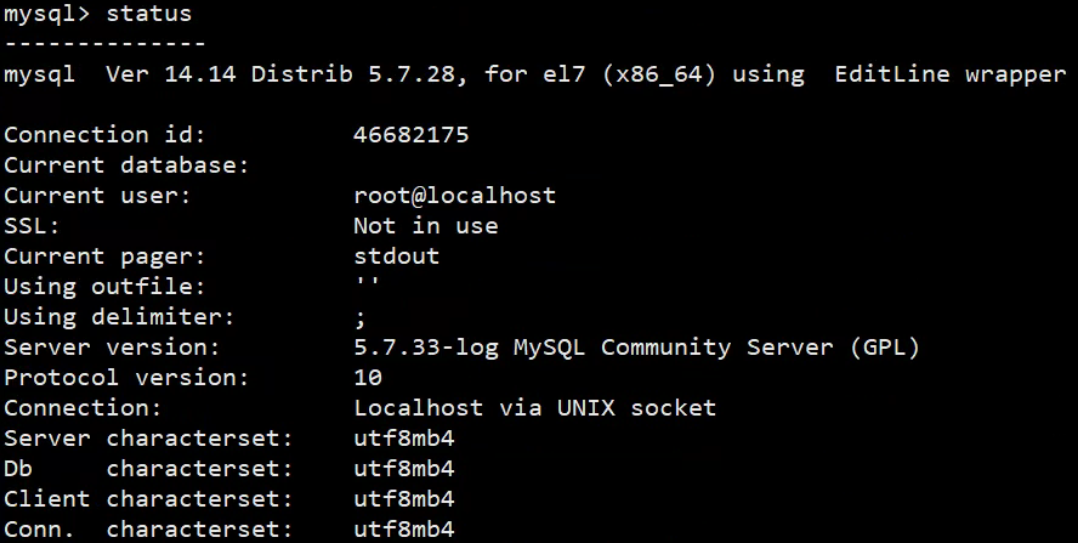Click the 'EditLine wrapper' text
Viewport: 1078px width, 543px height.
(950, 75)
